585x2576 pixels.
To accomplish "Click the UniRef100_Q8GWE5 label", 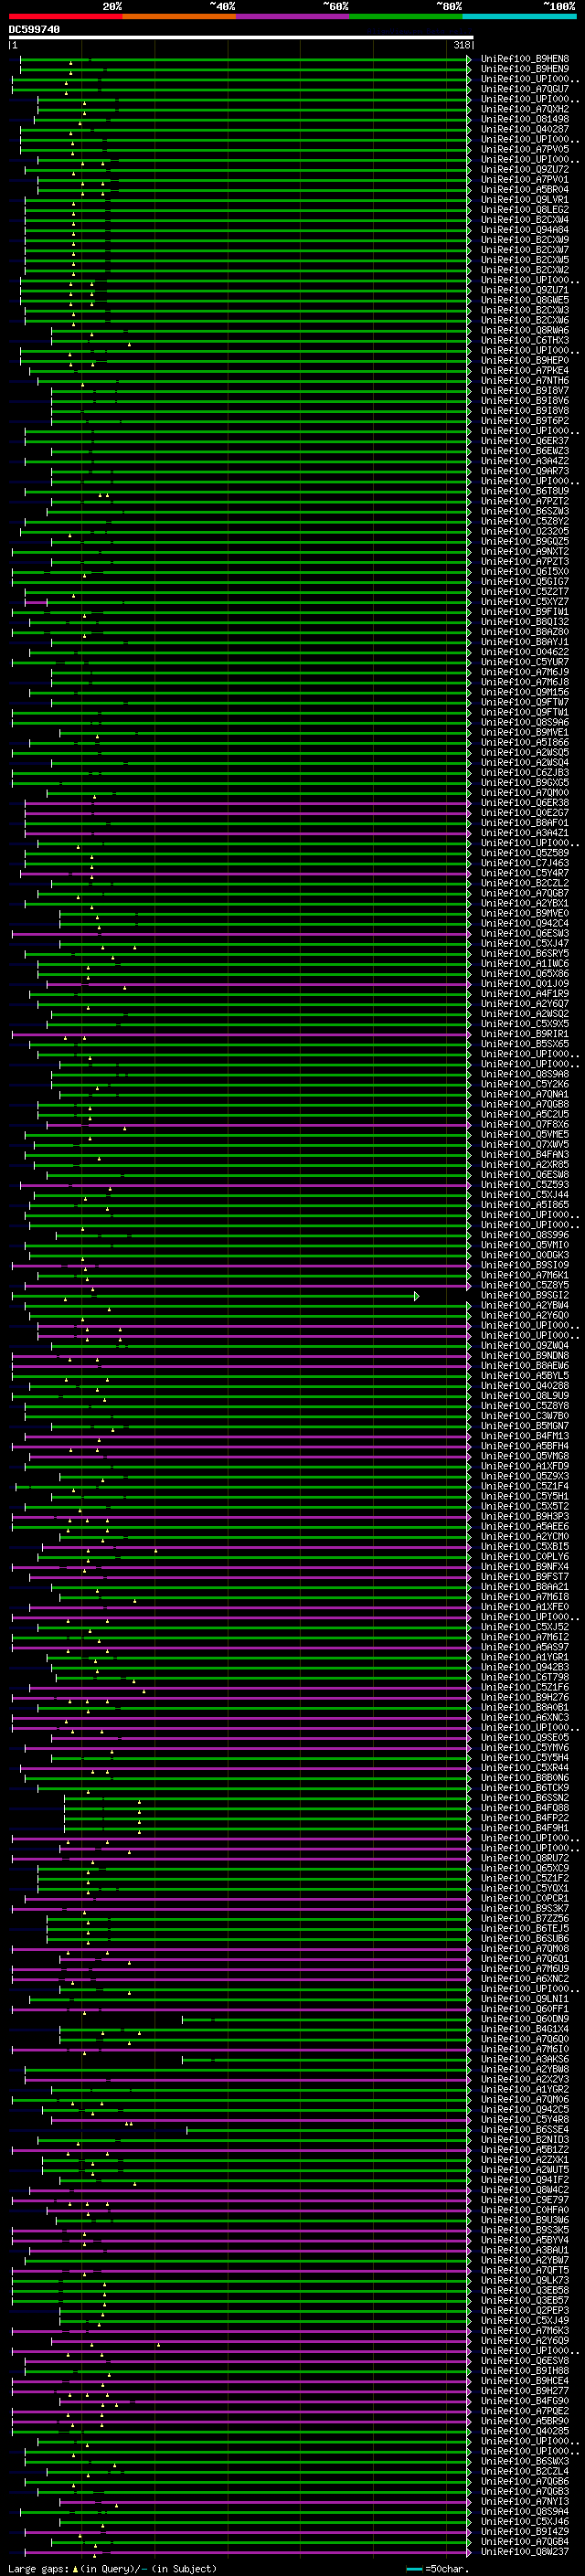I will coord(525,300).
